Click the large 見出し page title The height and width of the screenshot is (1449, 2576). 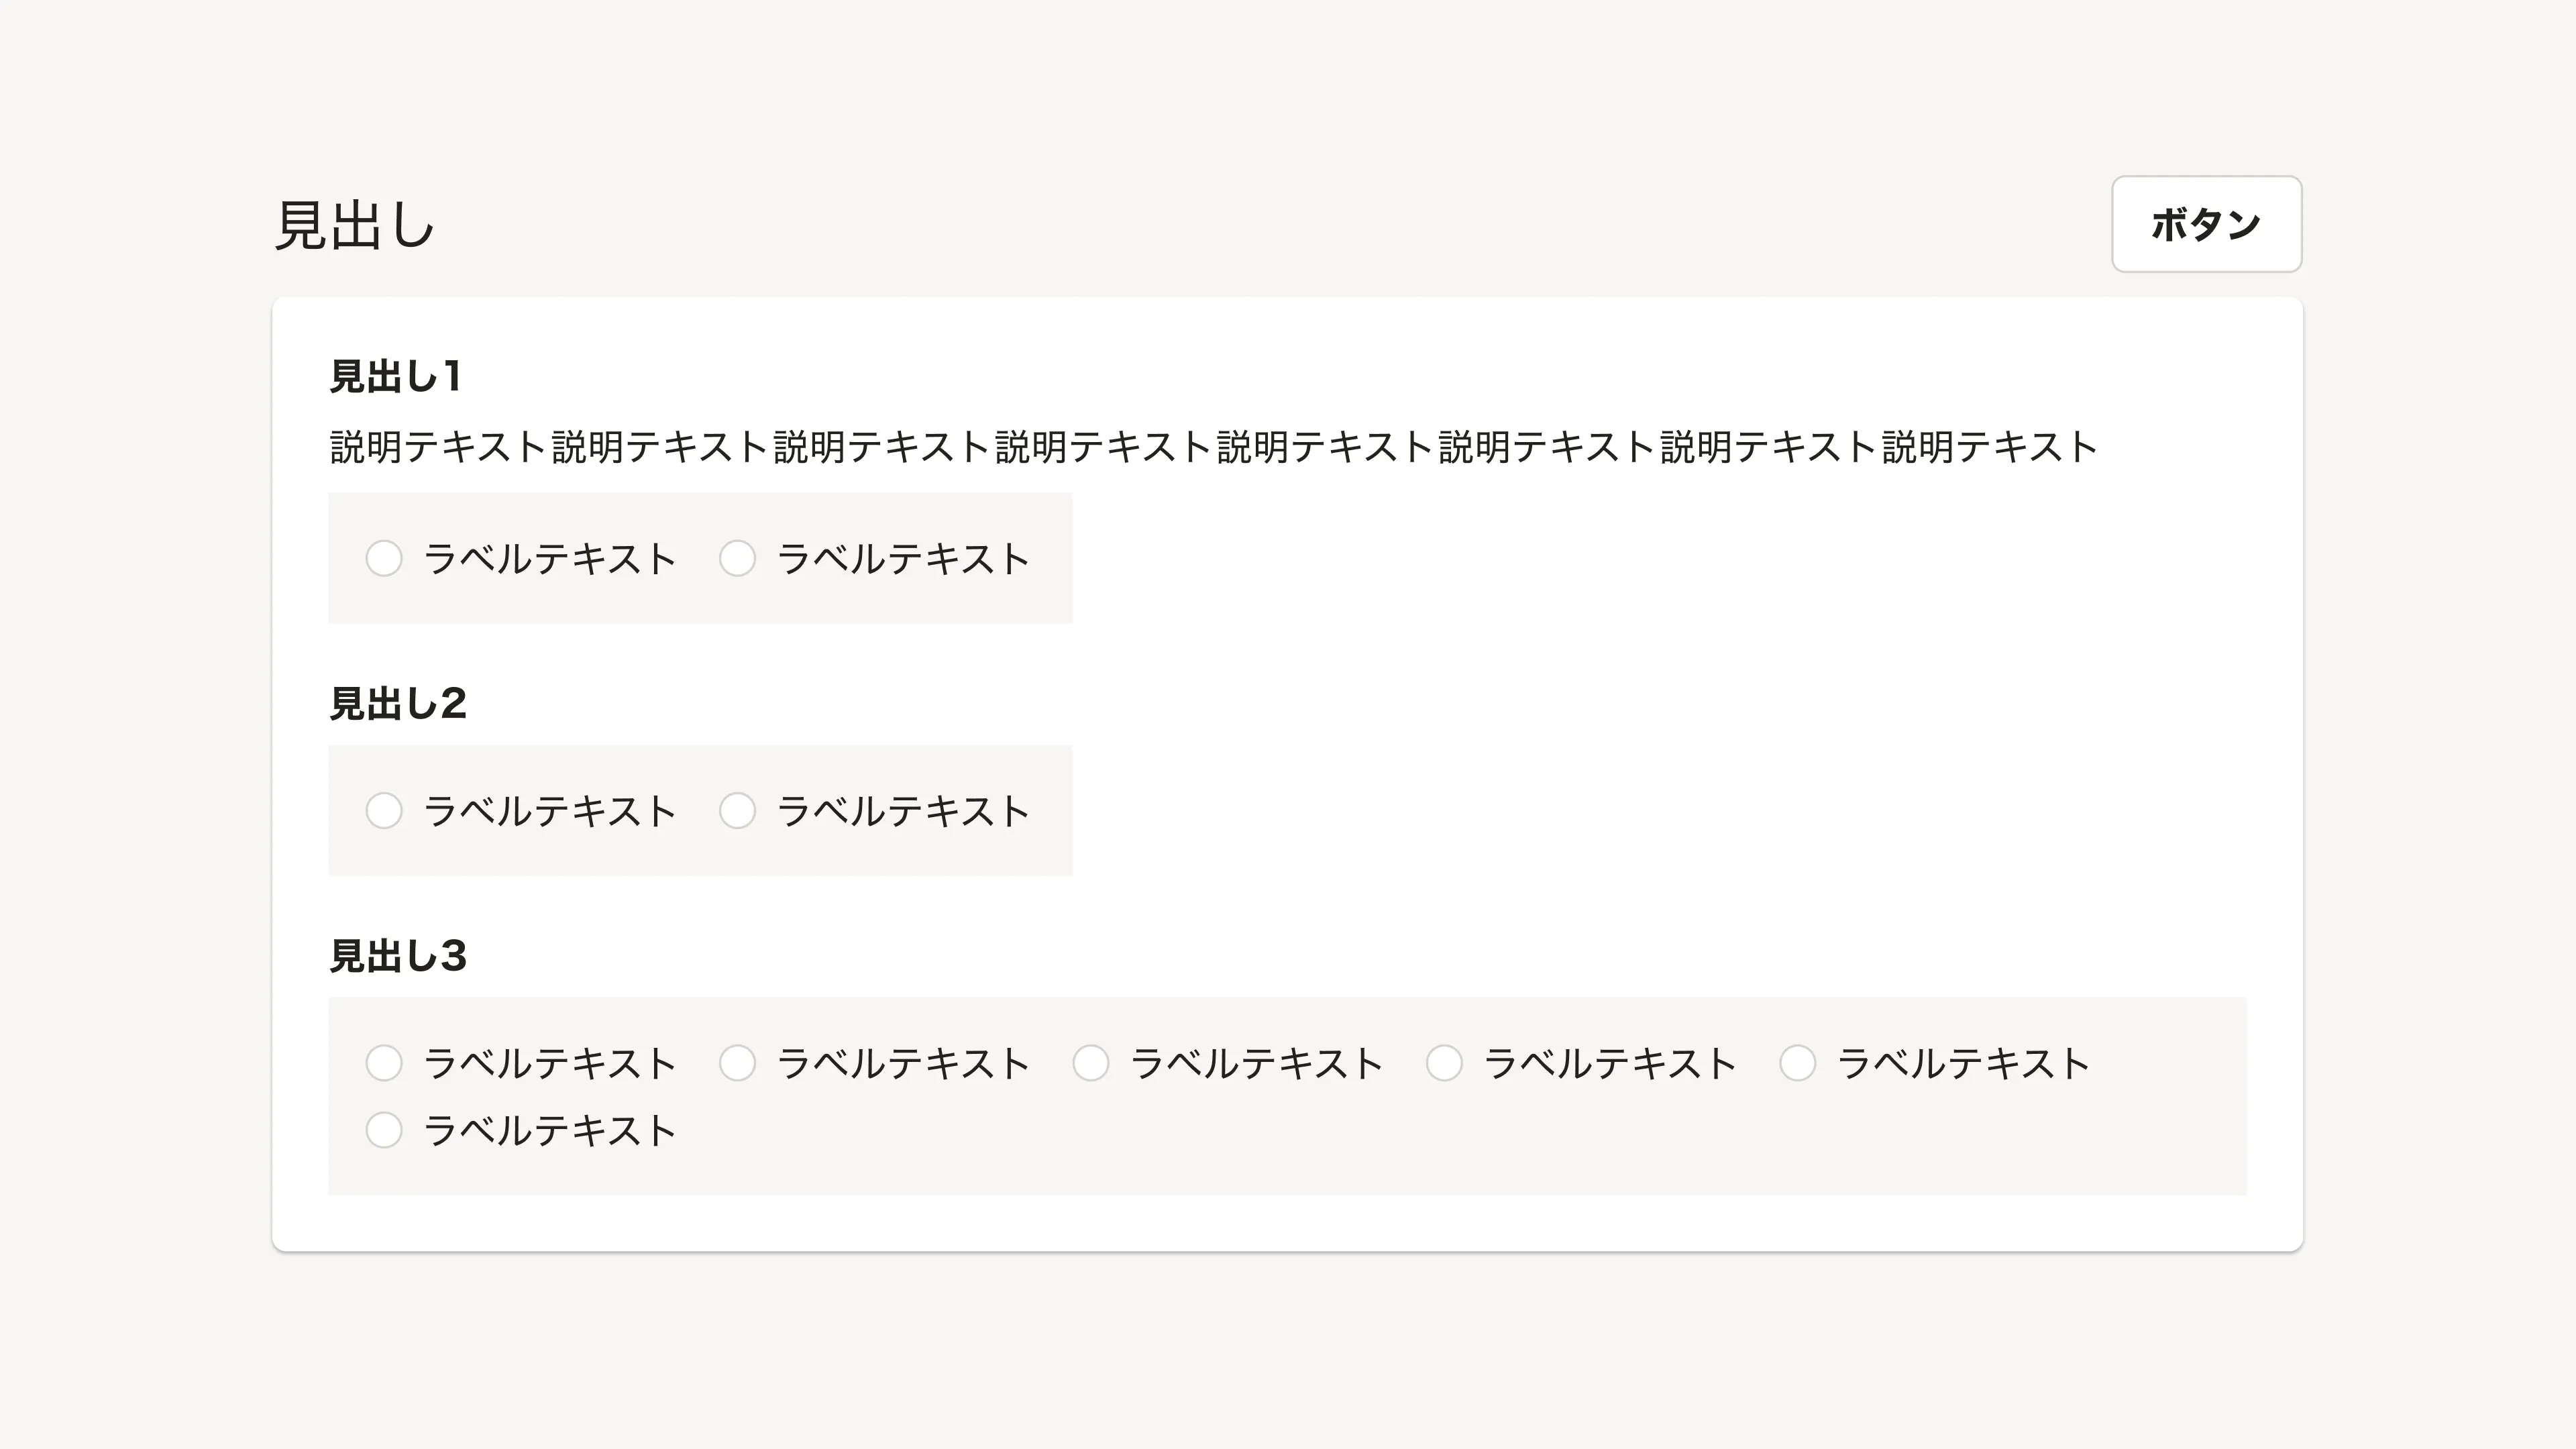pyautogui.click(x=355, y=225)
